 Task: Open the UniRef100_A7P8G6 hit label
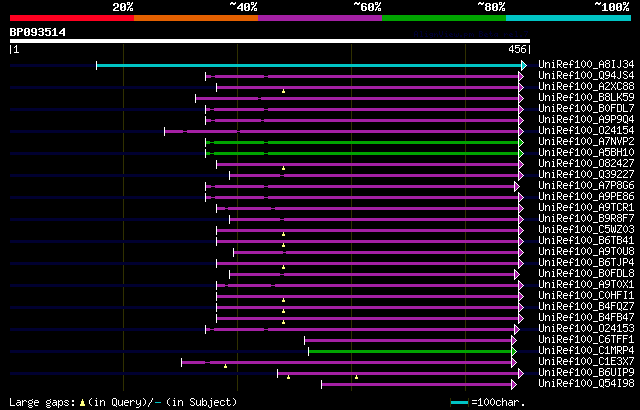coord(586,186)
